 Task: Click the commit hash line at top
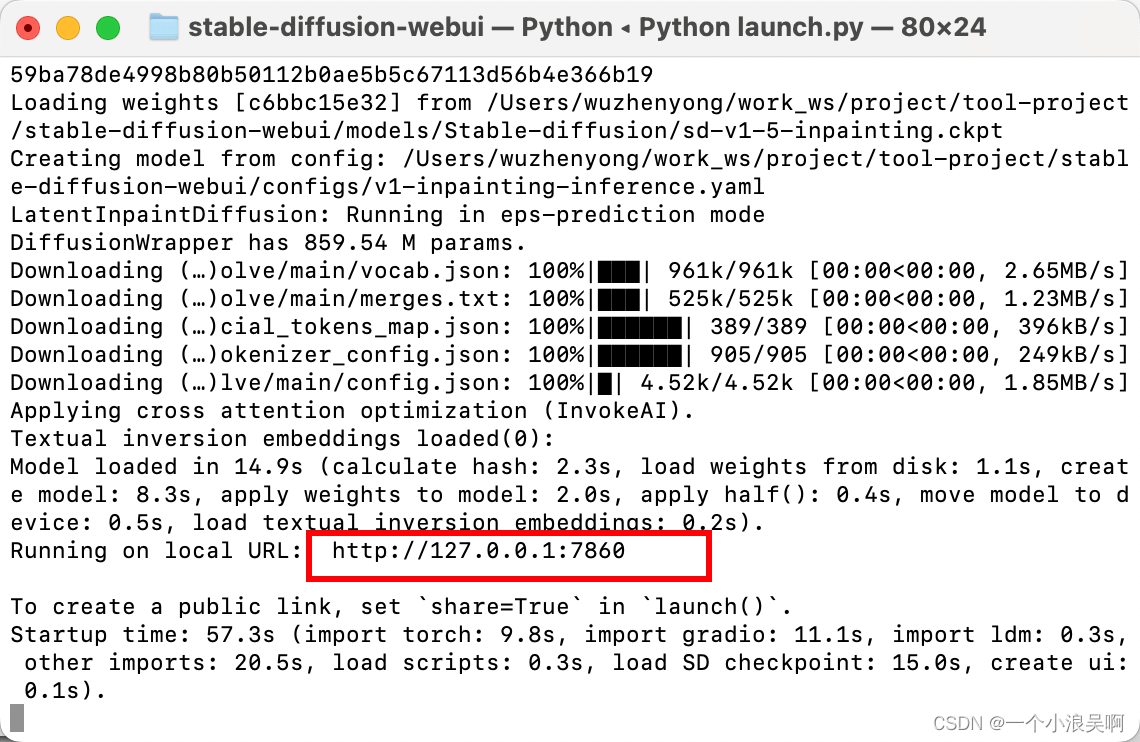point(332,75)
